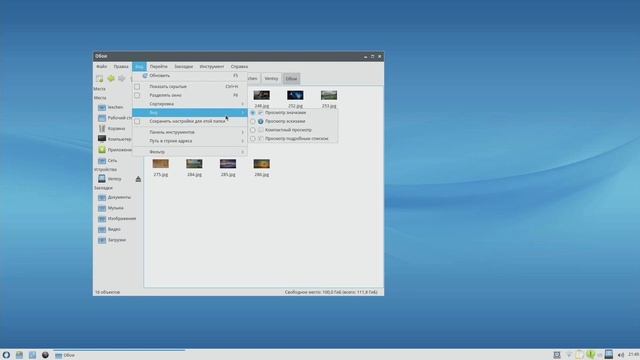
Task: Click the Обои path button
Action: [291, 78]
